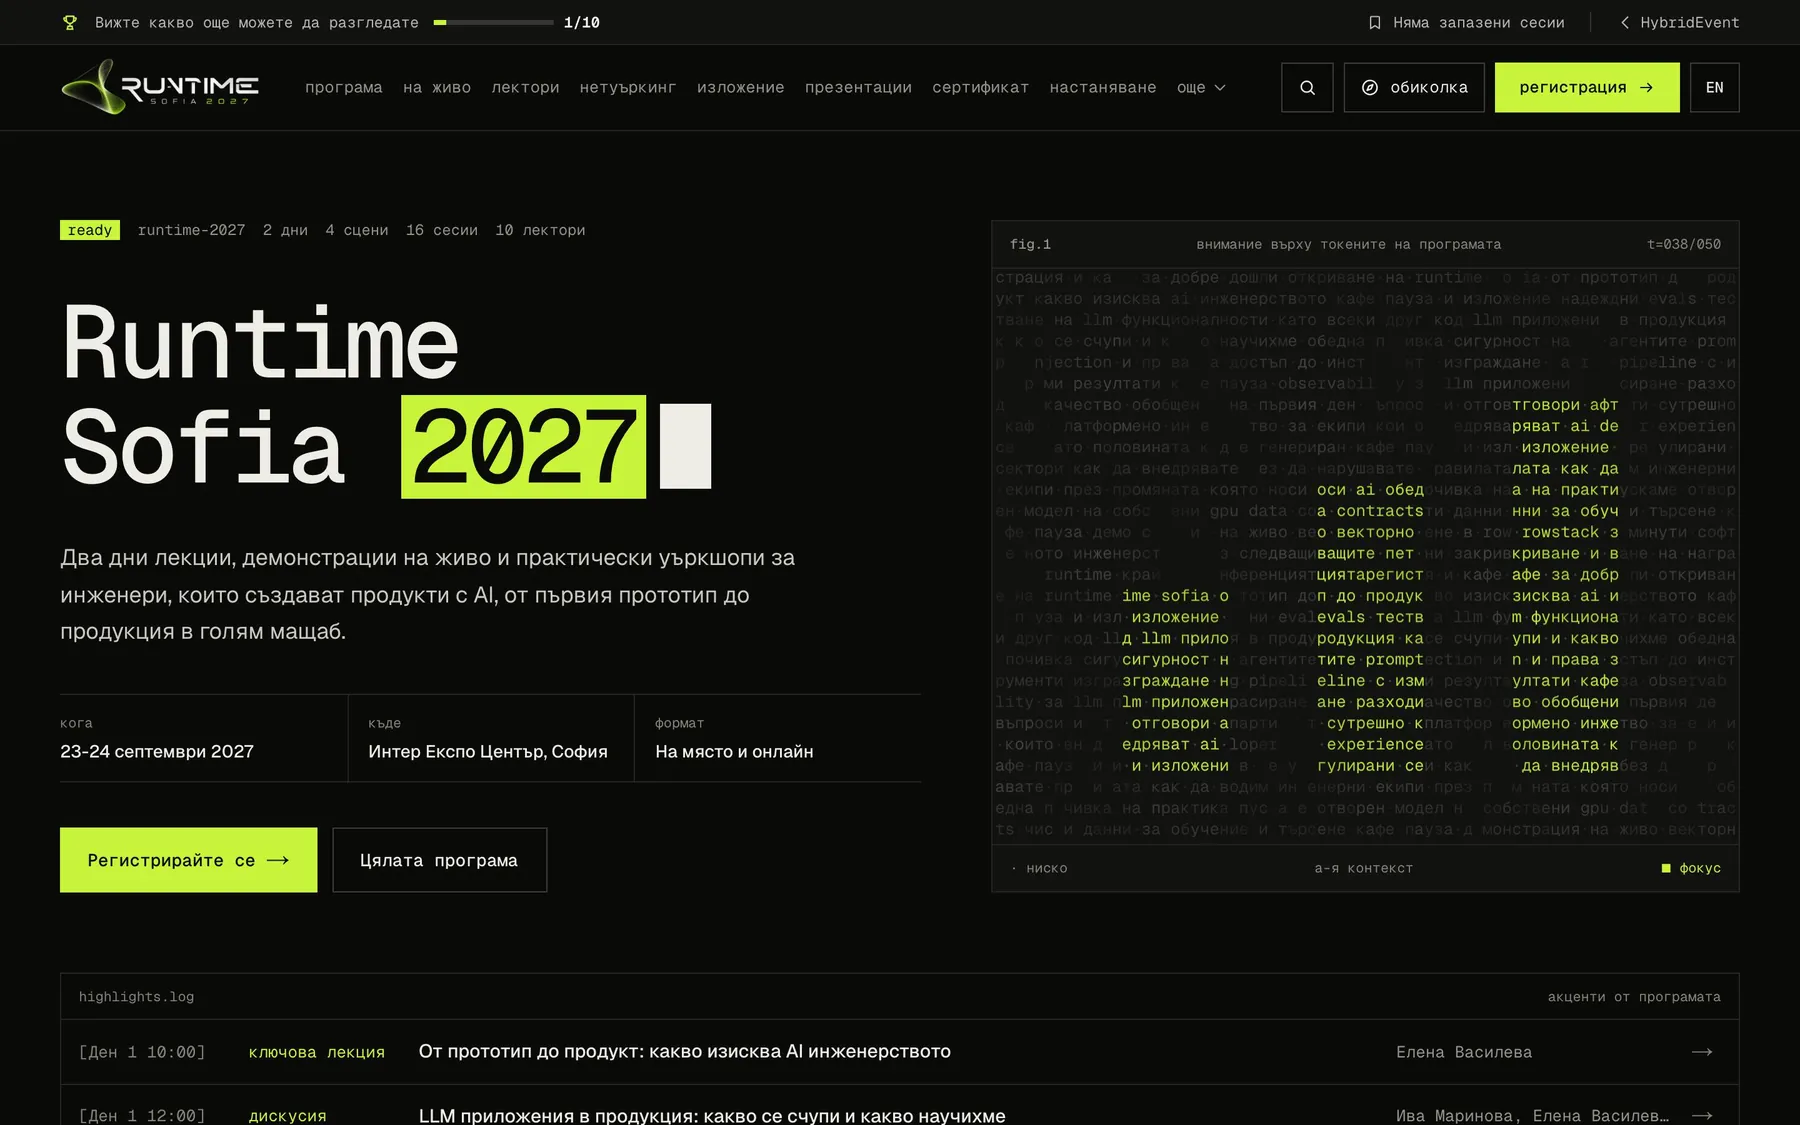Click the trophy icon in the top bar

tap(70, 22)
